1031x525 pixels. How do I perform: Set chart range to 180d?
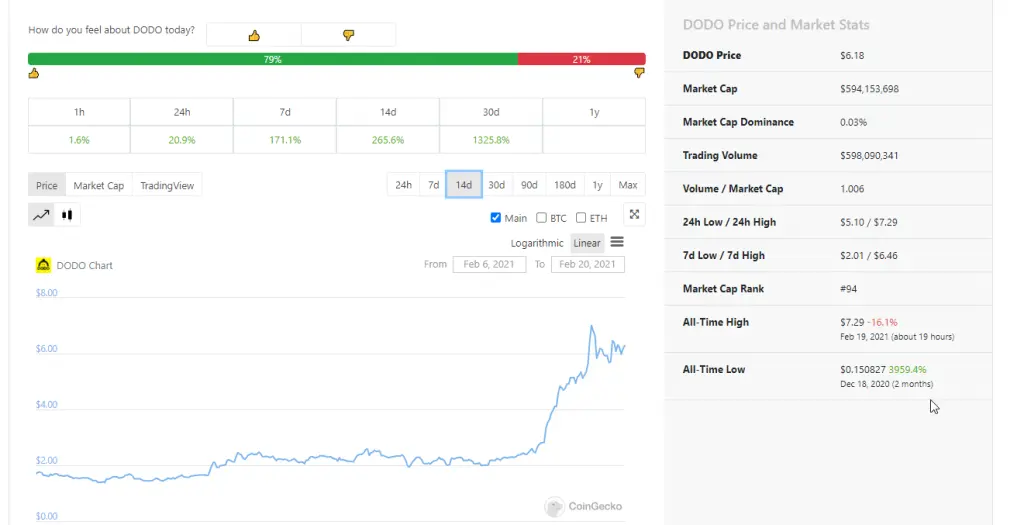(565, 185)
